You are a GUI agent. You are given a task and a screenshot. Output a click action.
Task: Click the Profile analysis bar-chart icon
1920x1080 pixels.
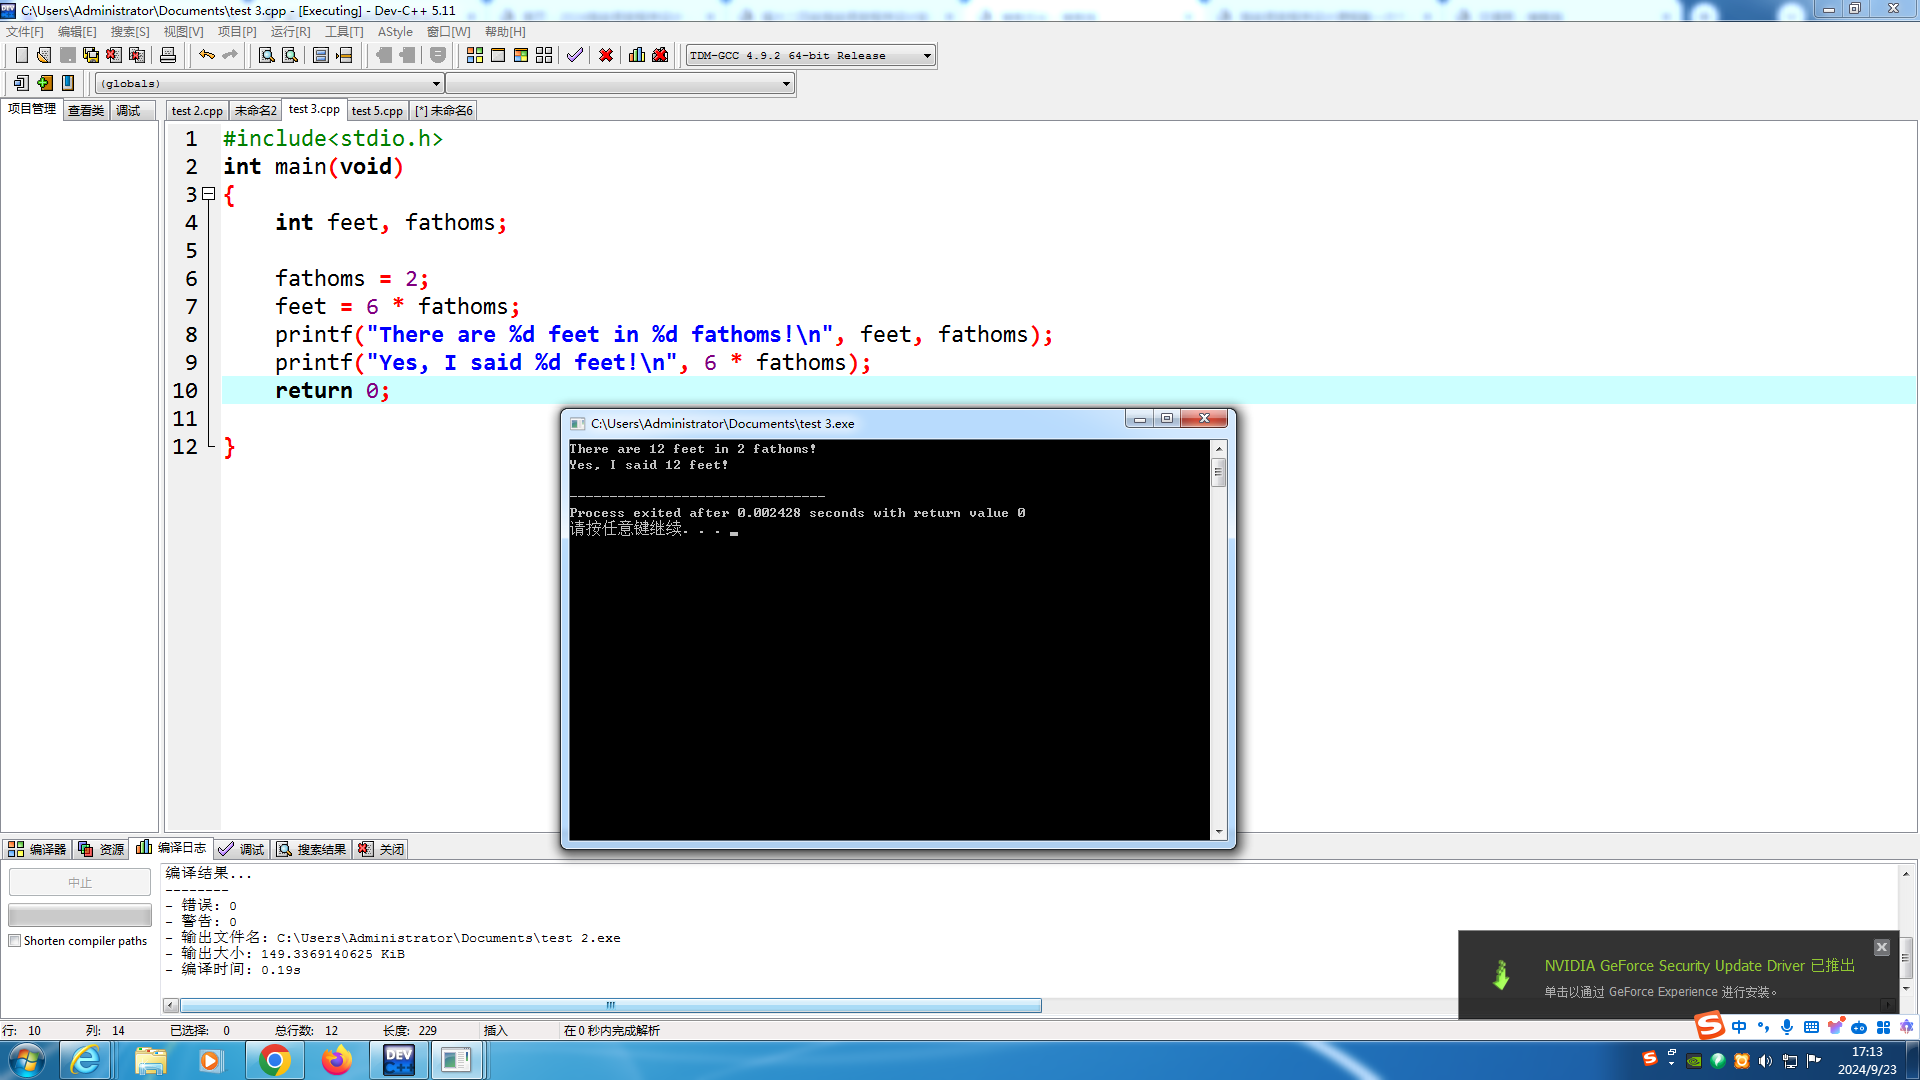(637, 55)
